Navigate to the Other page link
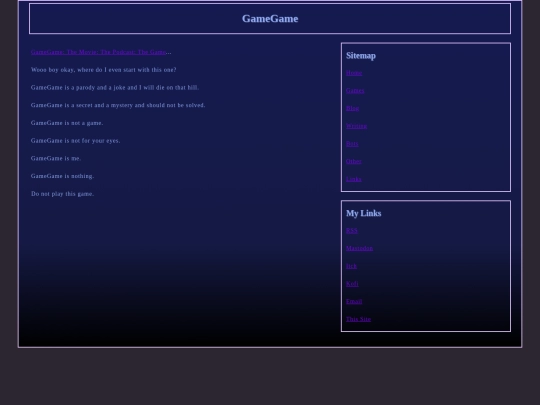540x405 pixels. pos(354,161)
